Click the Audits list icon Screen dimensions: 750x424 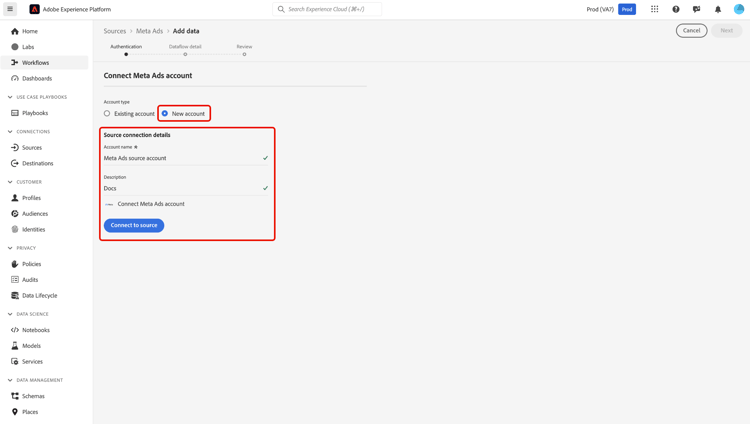(x=15, y=279)
